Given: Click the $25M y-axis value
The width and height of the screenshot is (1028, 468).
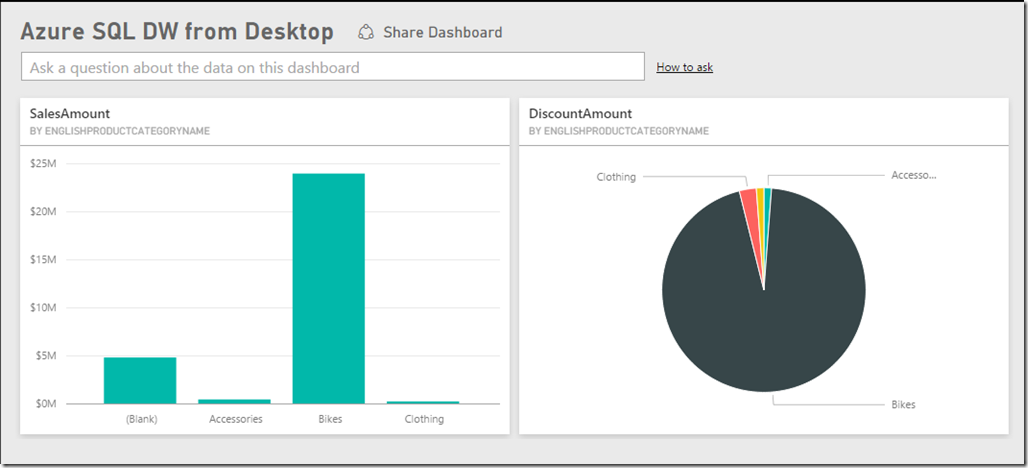Looking at the screenshot, I should 43,163.
